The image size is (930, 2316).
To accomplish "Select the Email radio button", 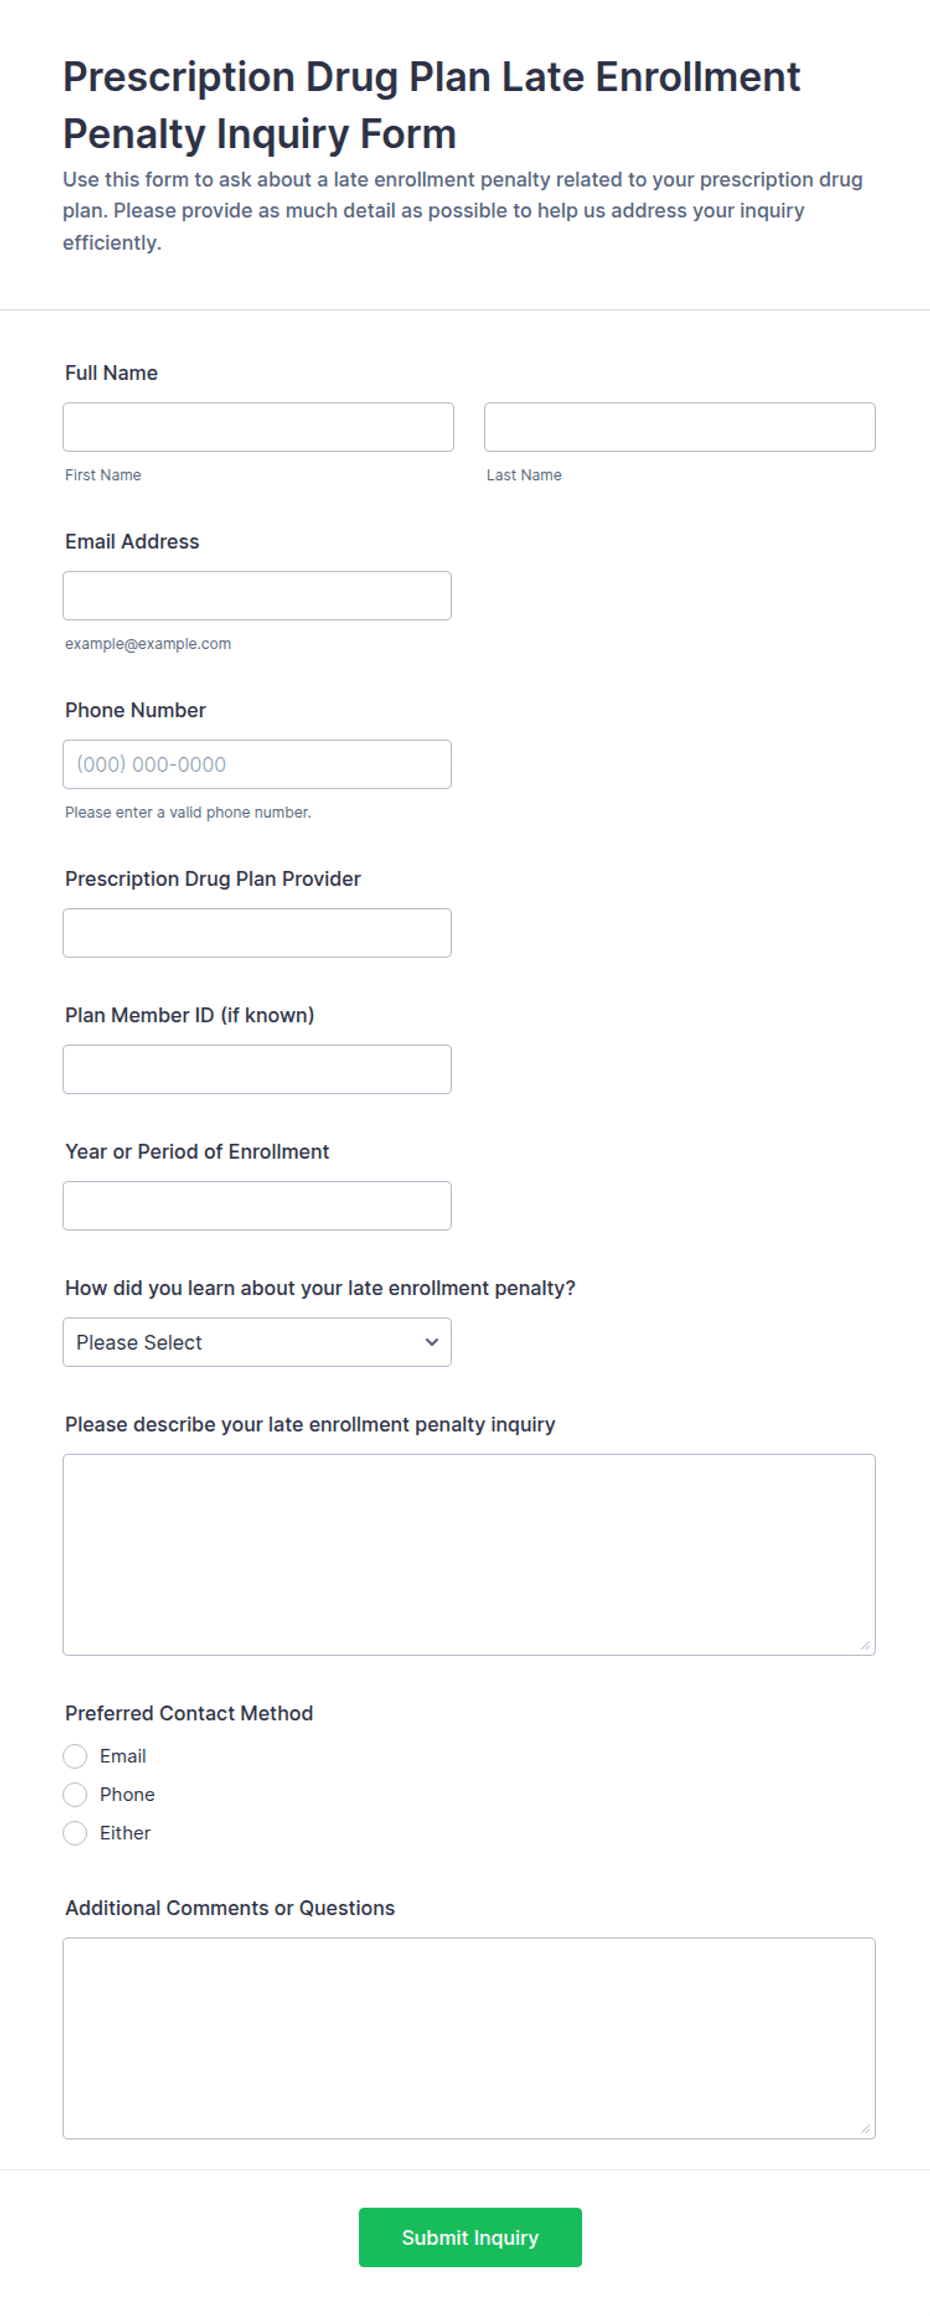I will 75,1756.
